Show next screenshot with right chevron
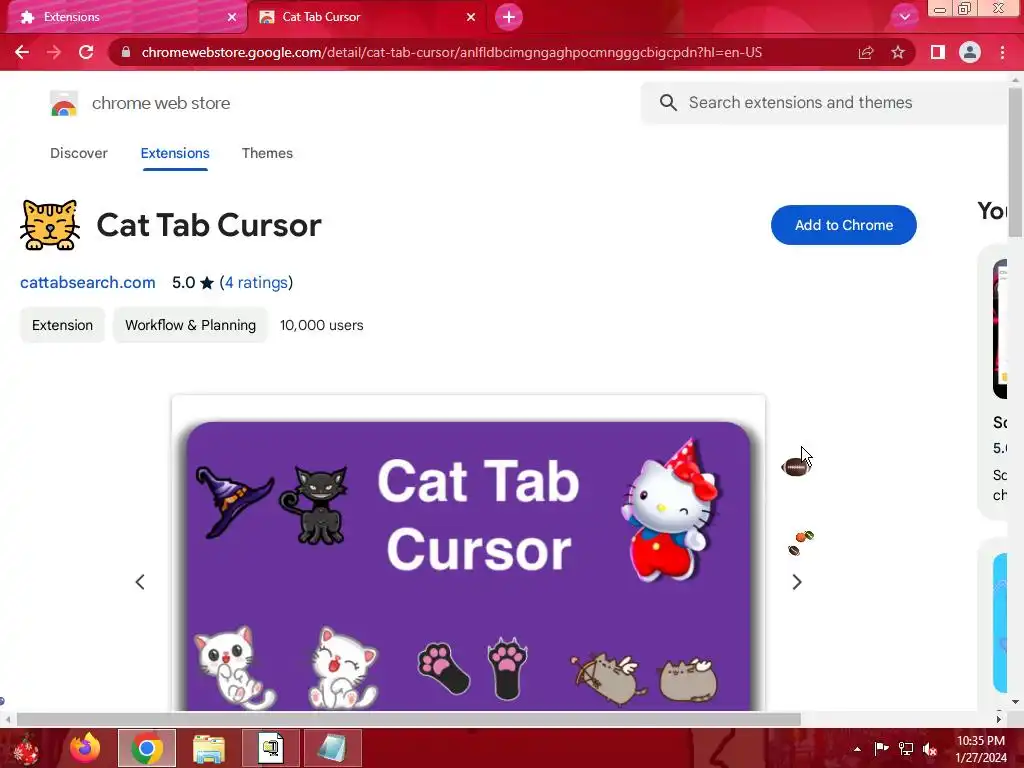Image resolution: width=1024 pixels, height=768 pixels. pos(797,582)
